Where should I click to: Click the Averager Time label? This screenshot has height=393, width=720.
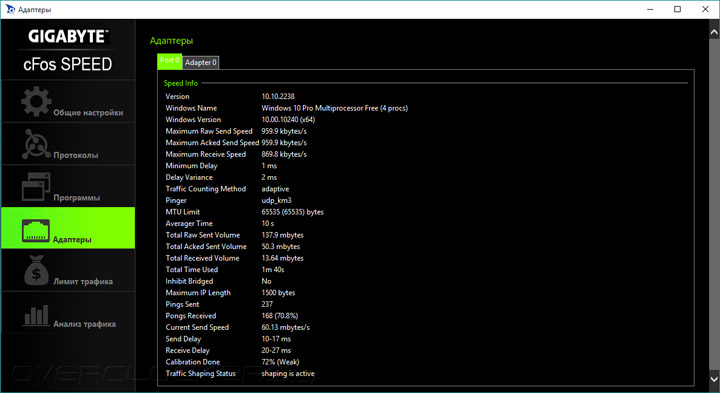tap(189, 224)
